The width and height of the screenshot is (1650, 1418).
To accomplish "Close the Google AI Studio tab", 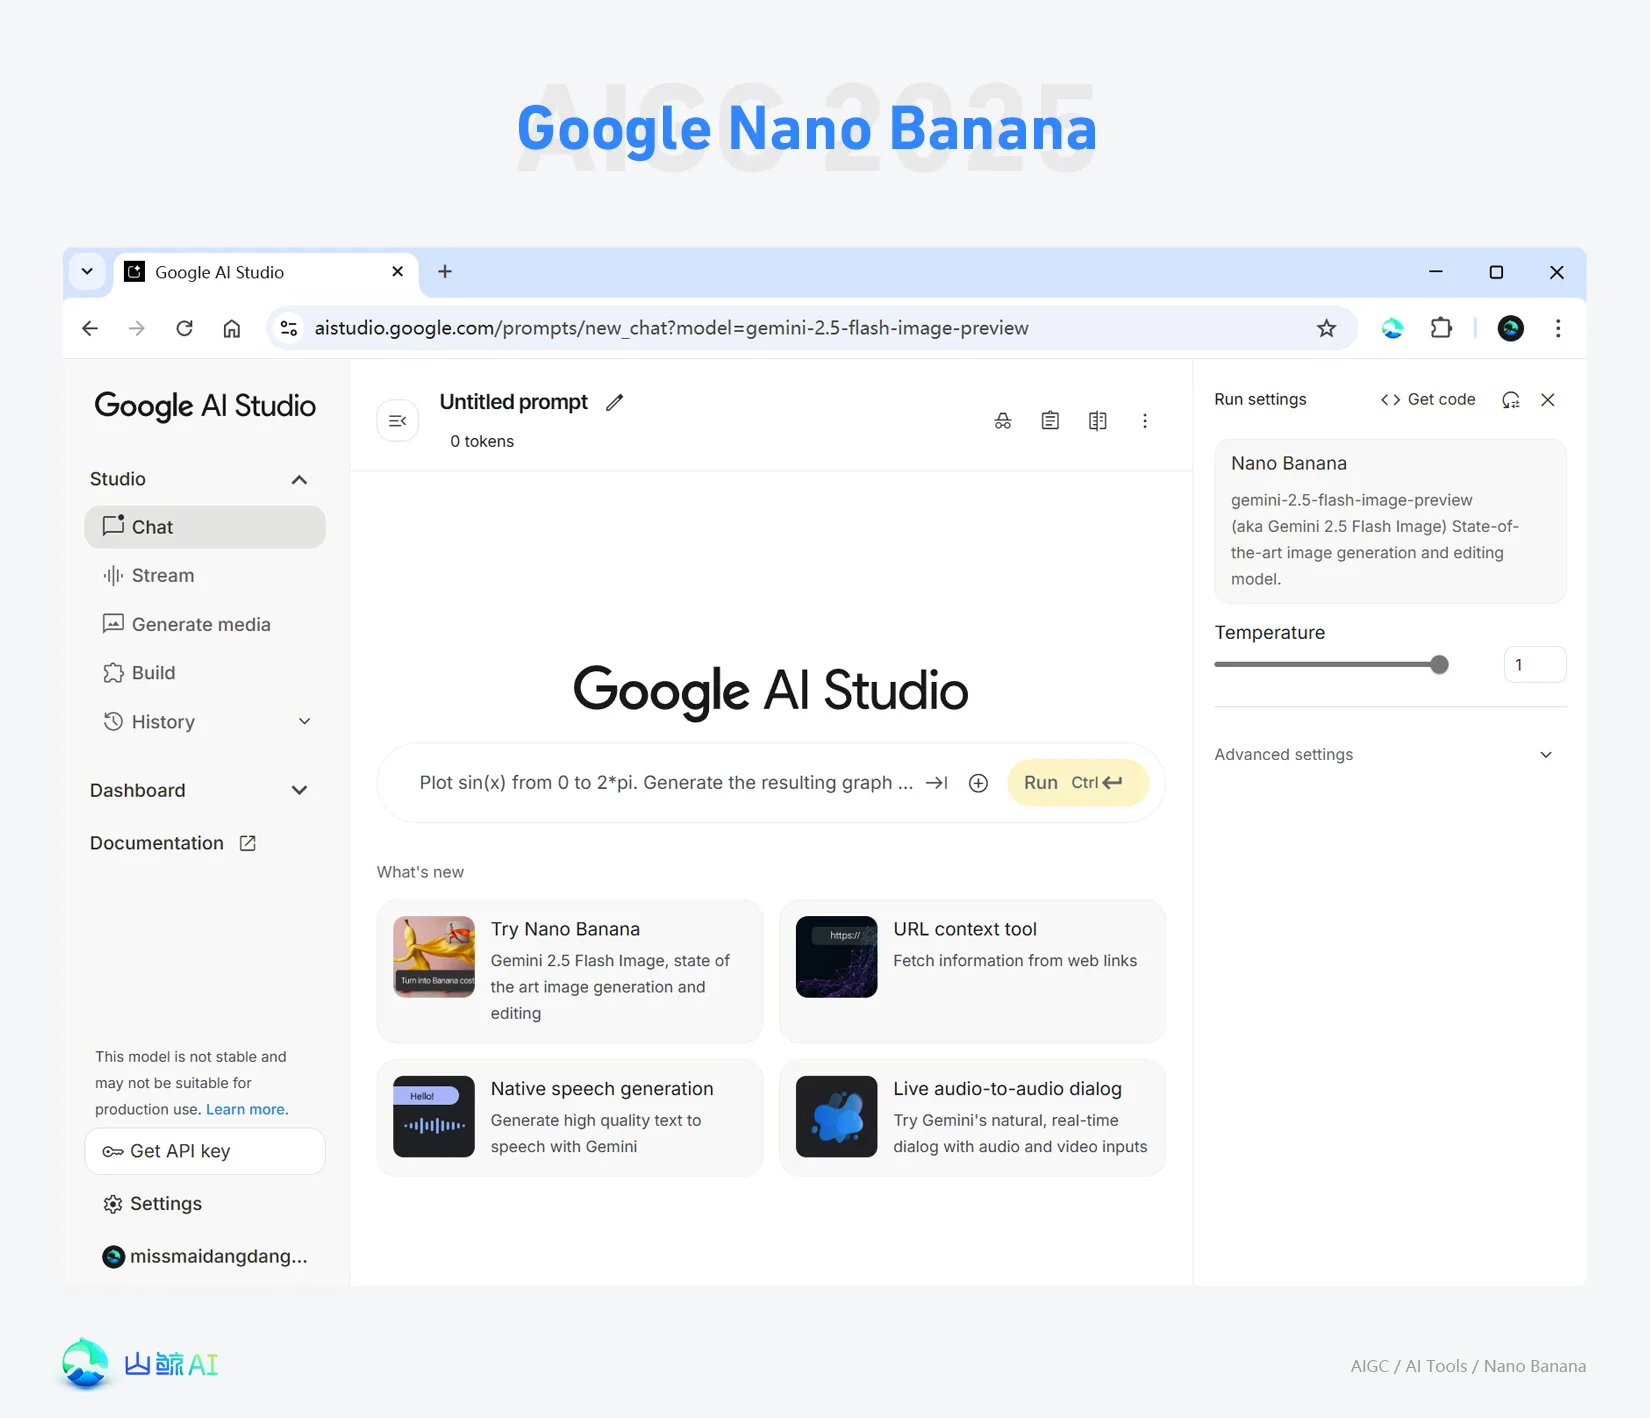I will [397, 272].
